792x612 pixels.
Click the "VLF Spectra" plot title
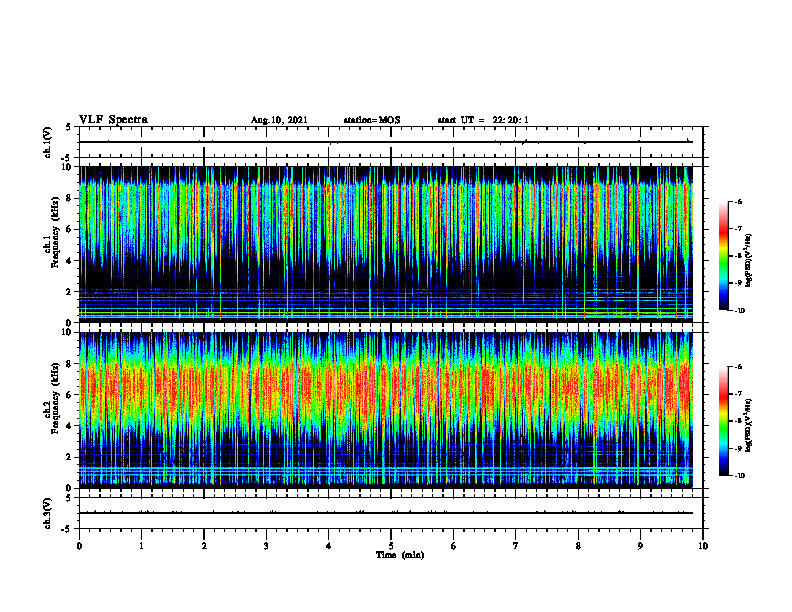pyautogui.click(x=113, y=120)
